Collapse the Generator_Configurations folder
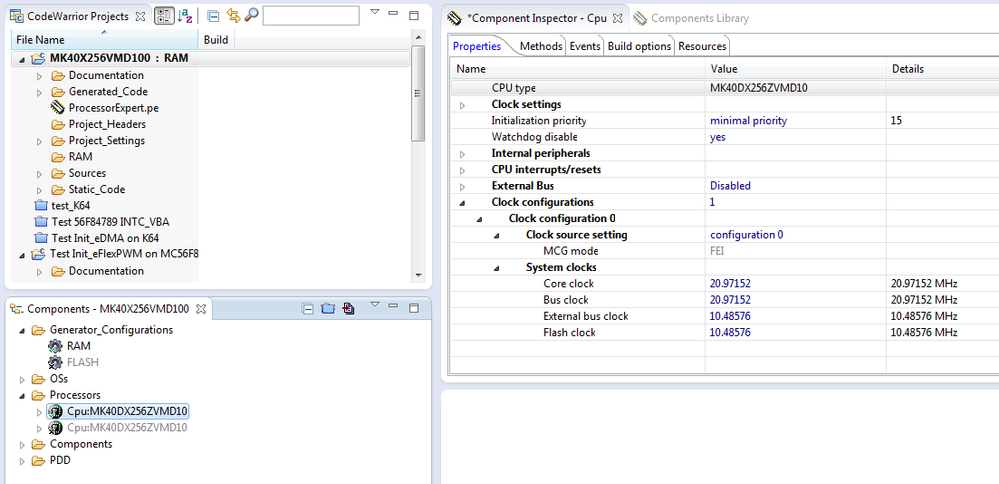Image resolution: width=999 pixels, height=484 pixels. pos(22,331)
